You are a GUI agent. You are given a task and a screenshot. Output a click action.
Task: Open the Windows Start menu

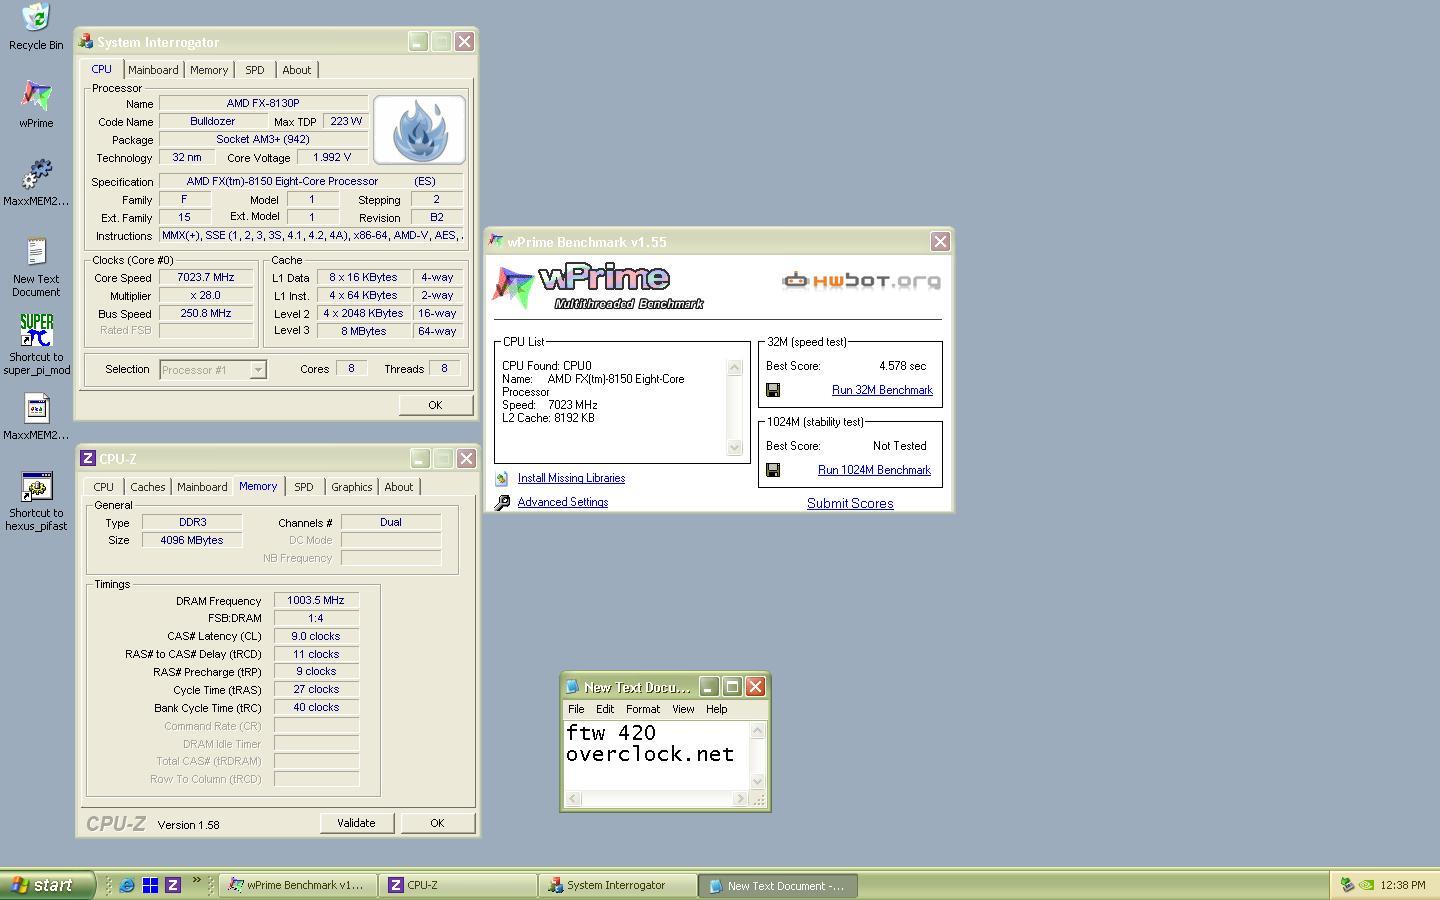[47, 885]
